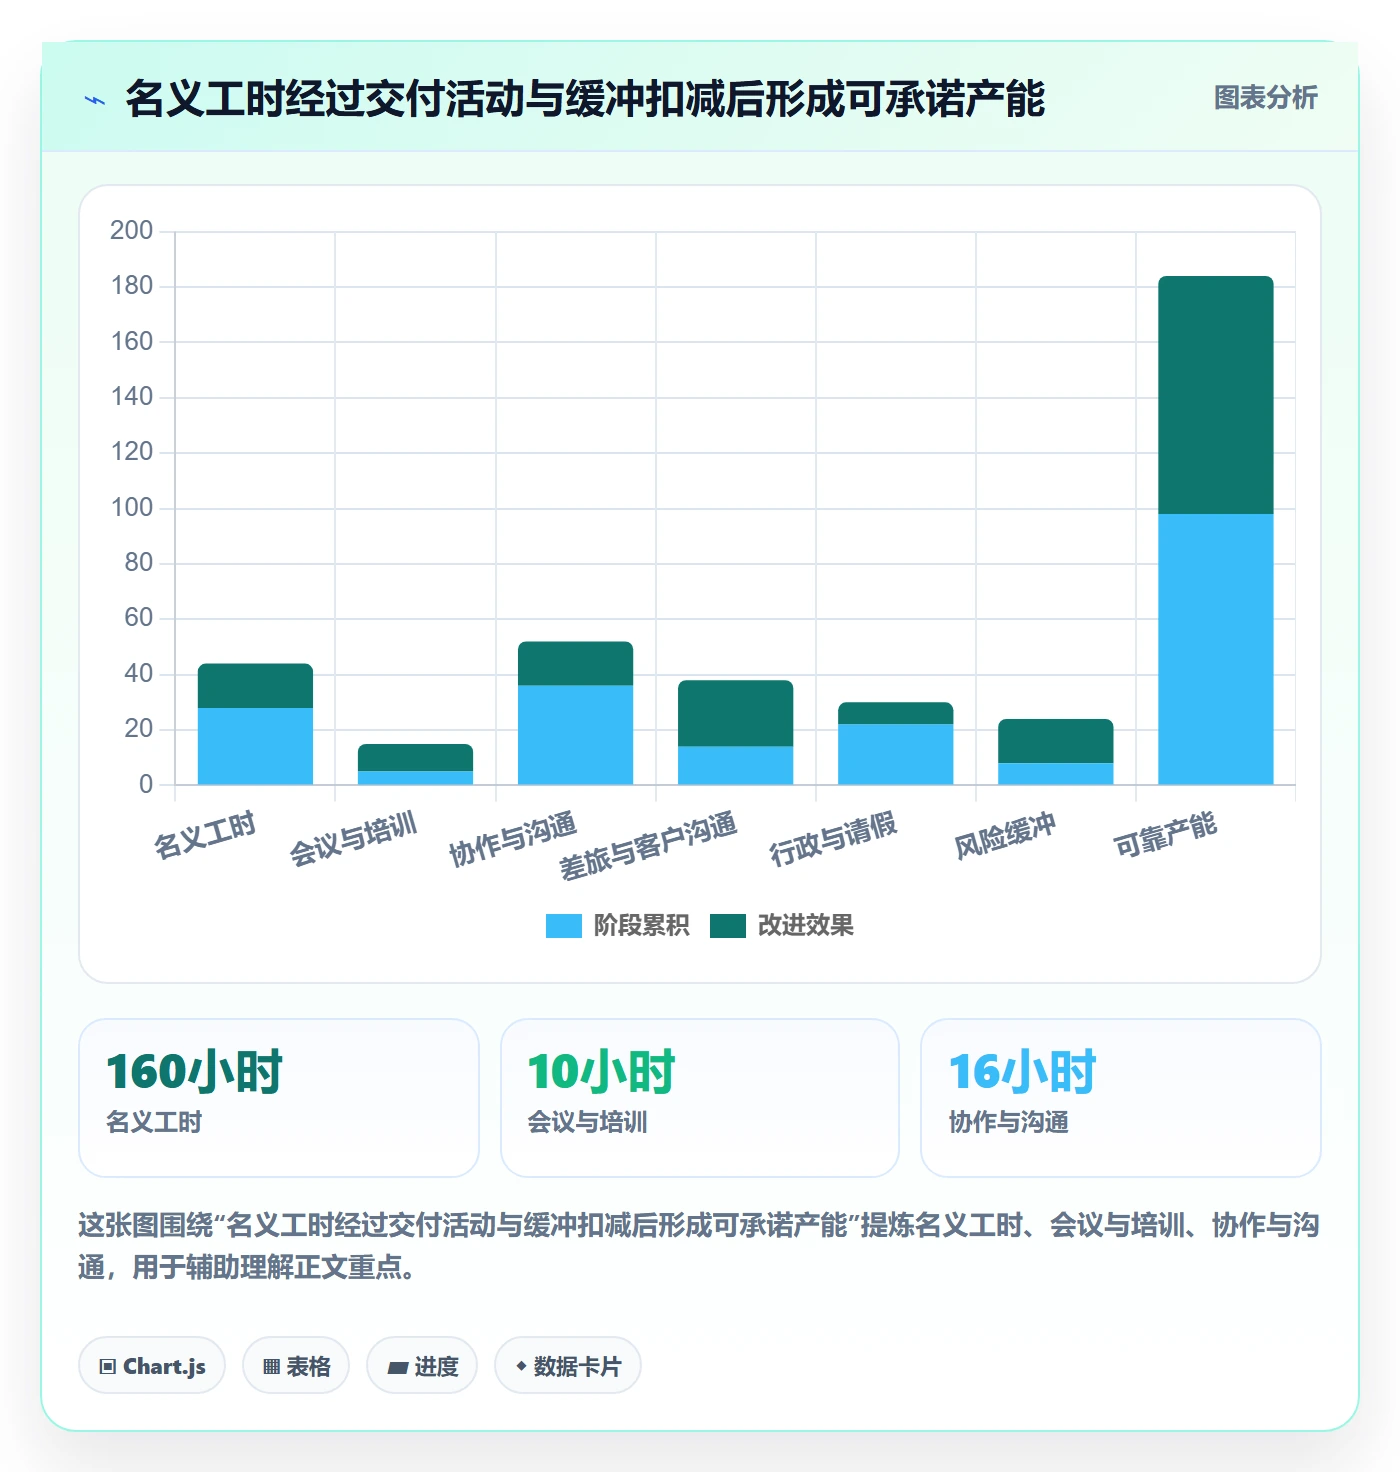Click the square icon in the Chart.js chip
This screenshot has width=1400, height=1472.
coord(108,1366)
